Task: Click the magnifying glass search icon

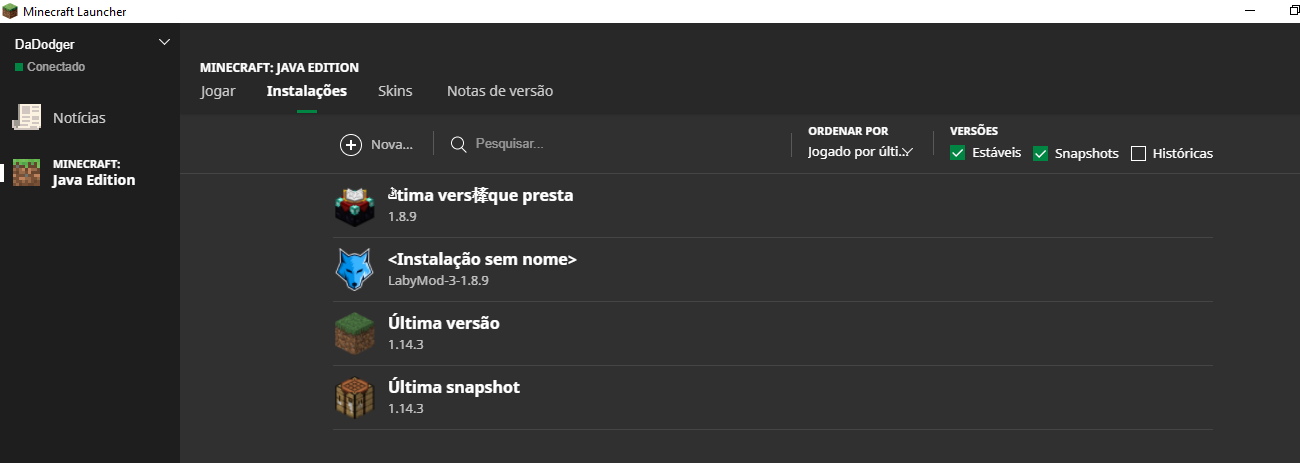Action: coord(459,145)
